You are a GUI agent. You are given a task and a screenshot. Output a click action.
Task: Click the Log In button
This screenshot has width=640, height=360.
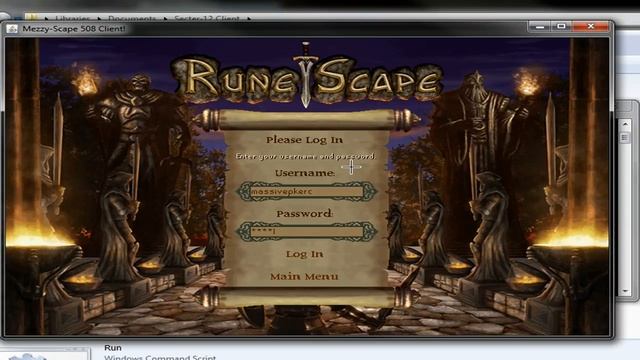coord(304,254)
